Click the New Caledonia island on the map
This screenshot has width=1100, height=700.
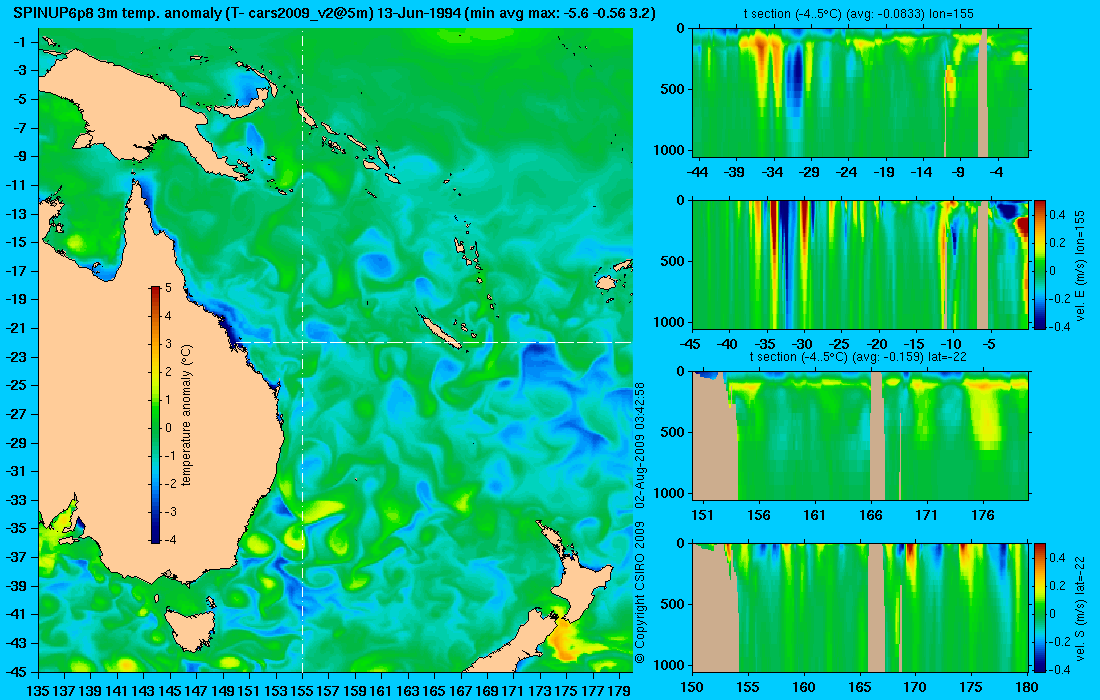pyautogui.click(x=442, y=330)
